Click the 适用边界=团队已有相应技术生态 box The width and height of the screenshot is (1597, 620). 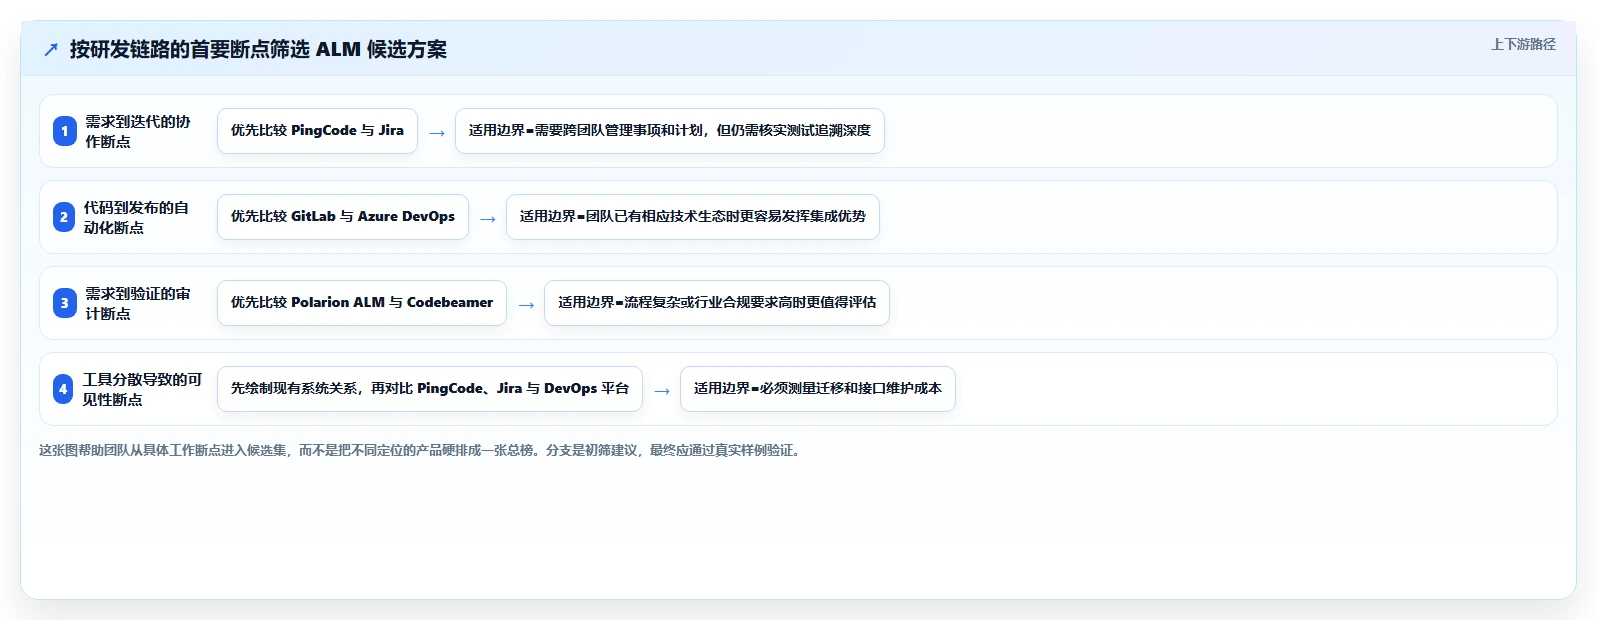[693, 217]
